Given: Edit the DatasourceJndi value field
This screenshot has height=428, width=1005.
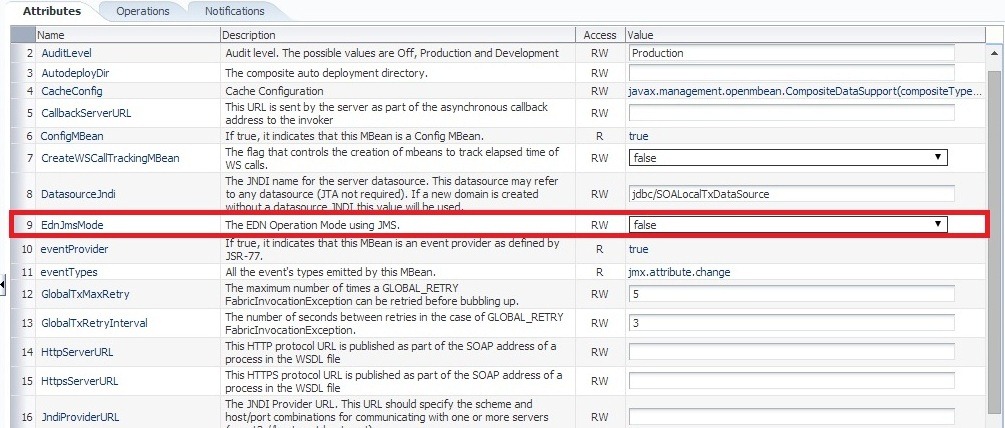Looking at the screenshot, I should (791, 193).
